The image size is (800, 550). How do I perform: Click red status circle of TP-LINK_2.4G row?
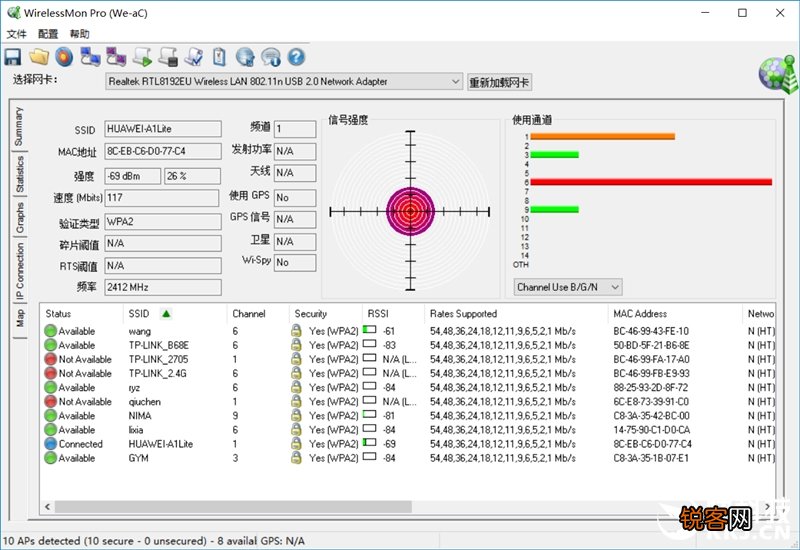[51, 373]
